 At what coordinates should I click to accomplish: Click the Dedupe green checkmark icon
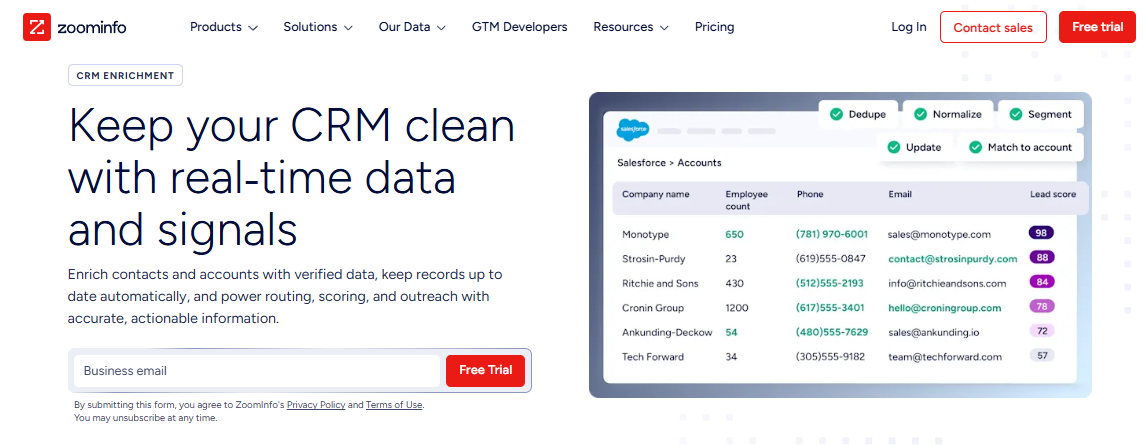[x=835, y=115]
